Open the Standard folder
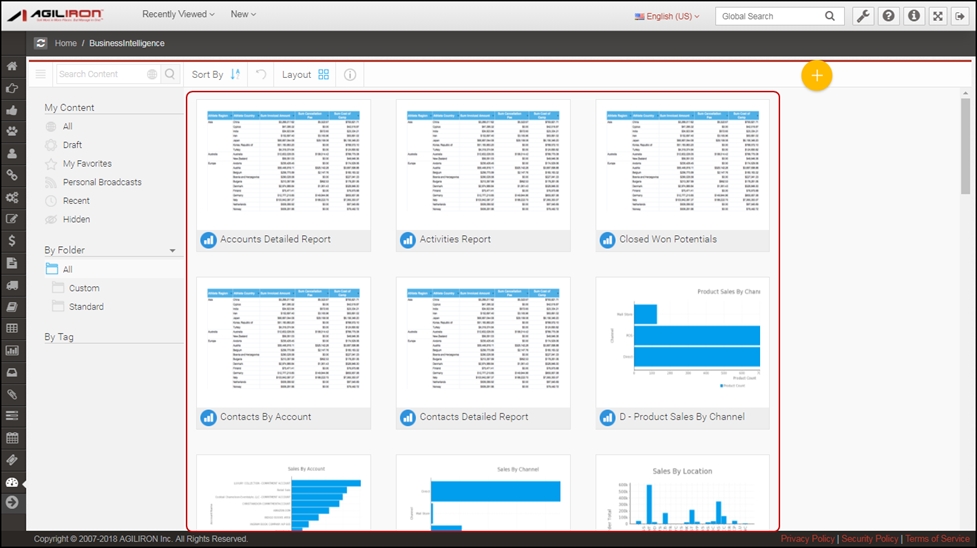 pyautogui.click(x=87, y=307)
